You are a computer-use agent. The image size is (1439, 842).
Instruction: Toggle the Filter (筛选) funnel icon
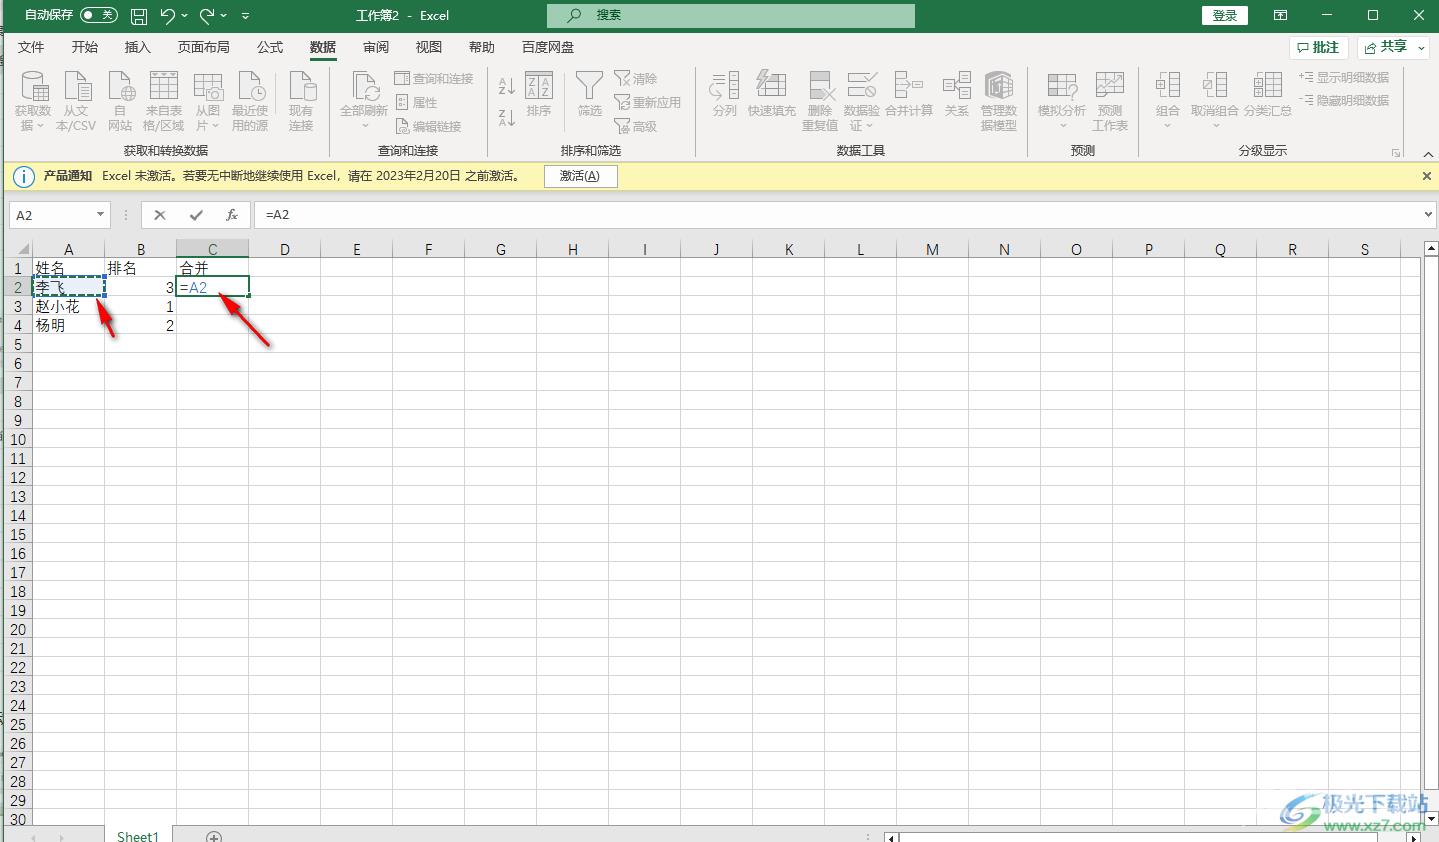590,95
